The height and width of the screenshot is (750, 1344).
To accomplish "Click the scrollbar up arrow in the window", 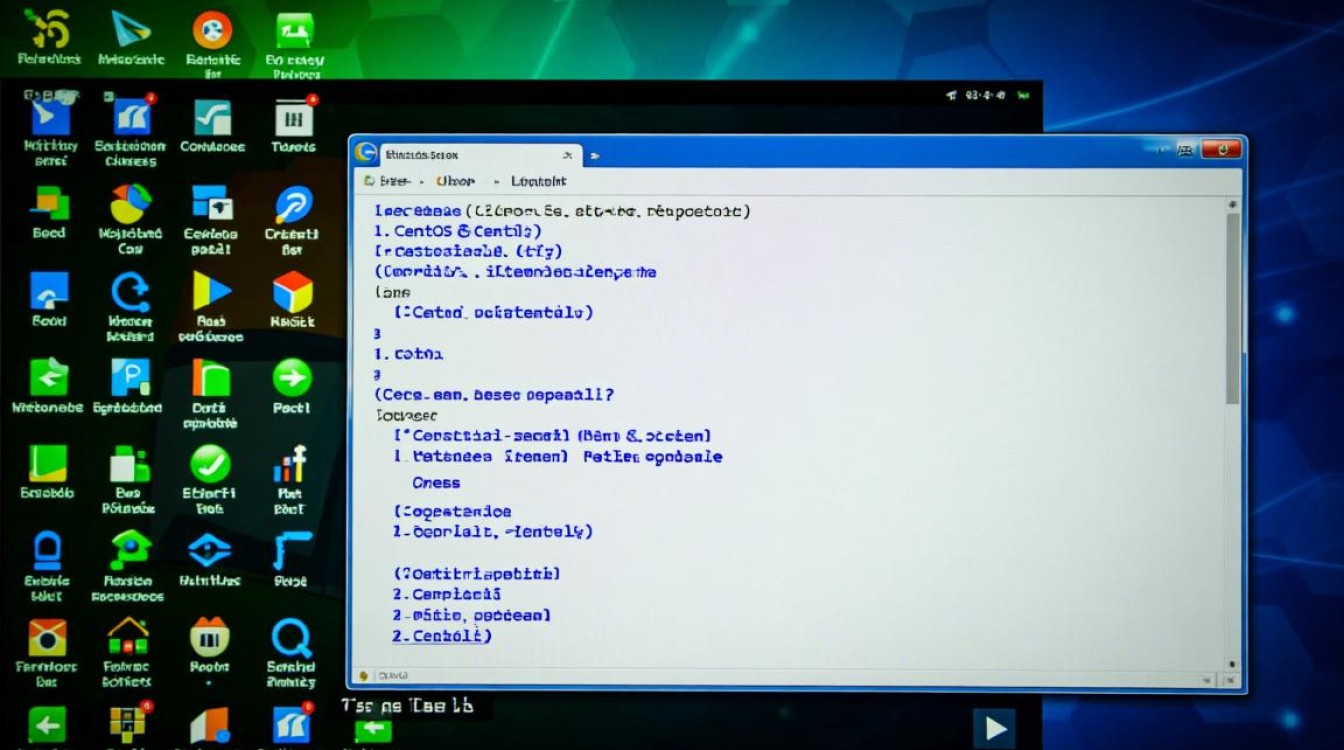I will (x=1233, y=203).
